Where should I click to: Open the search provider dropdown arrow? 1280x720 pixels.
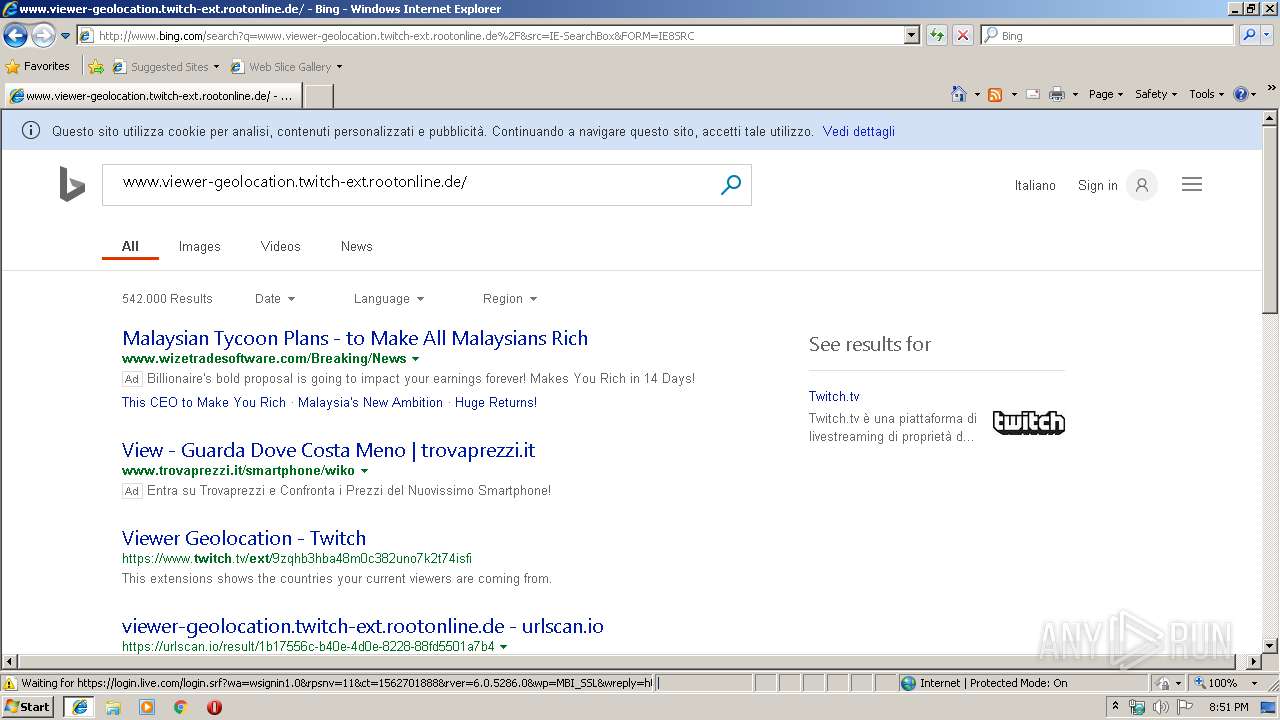click(x=1268, y=35)
